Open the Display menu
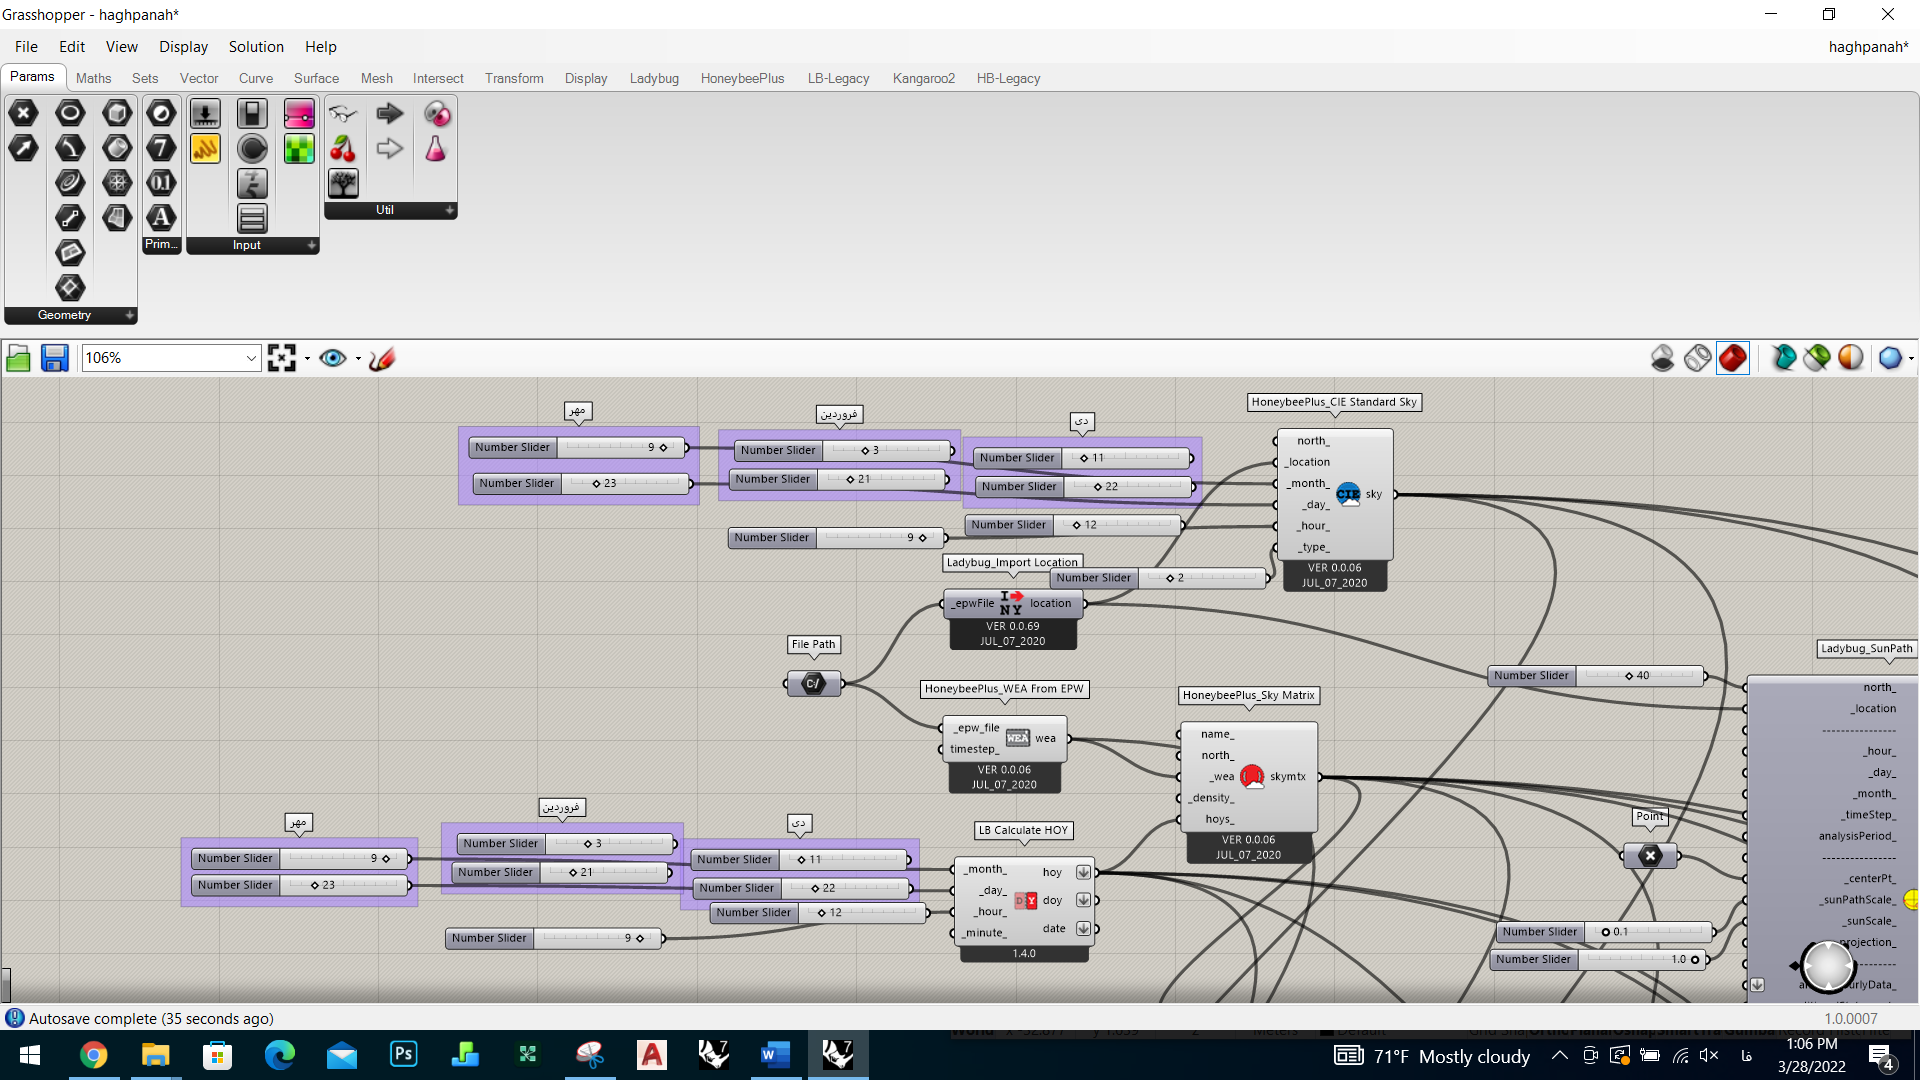 [x=183, y=47]
